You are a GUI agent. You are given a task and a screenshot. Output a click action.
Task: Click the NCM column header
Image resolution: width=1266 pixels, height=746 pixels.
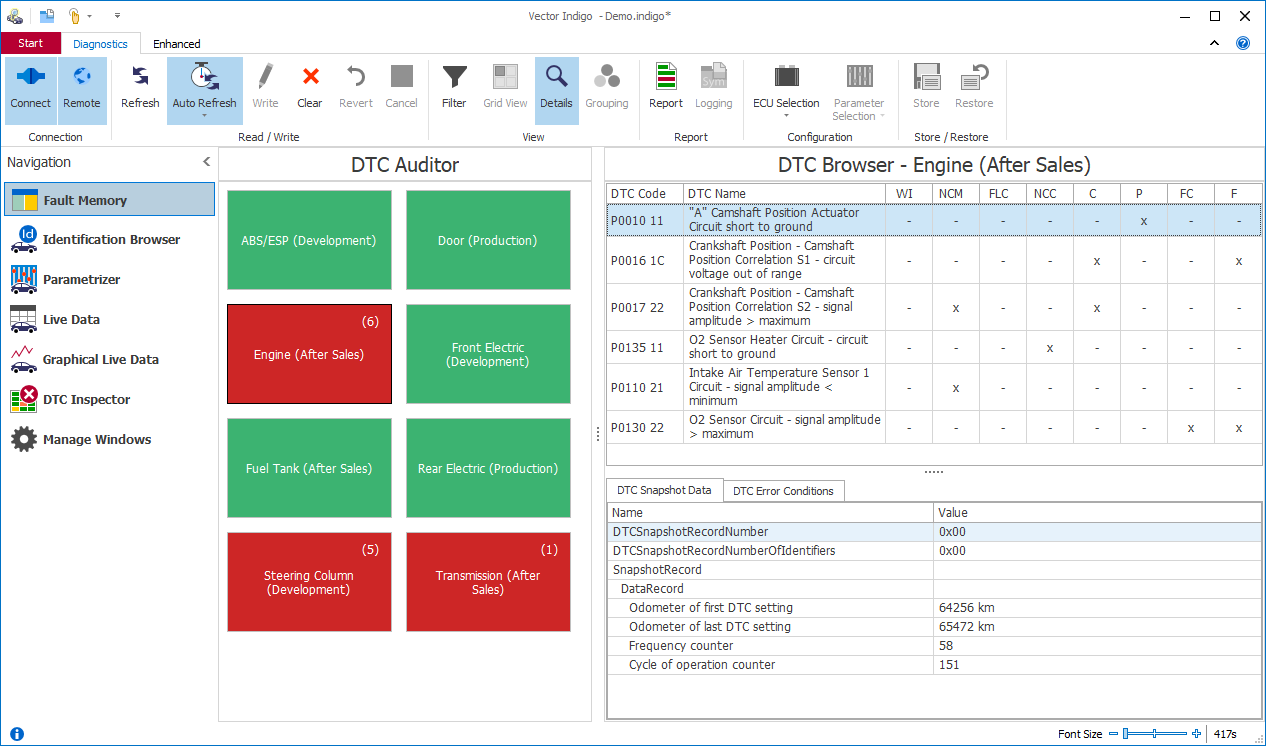[956, 193]
